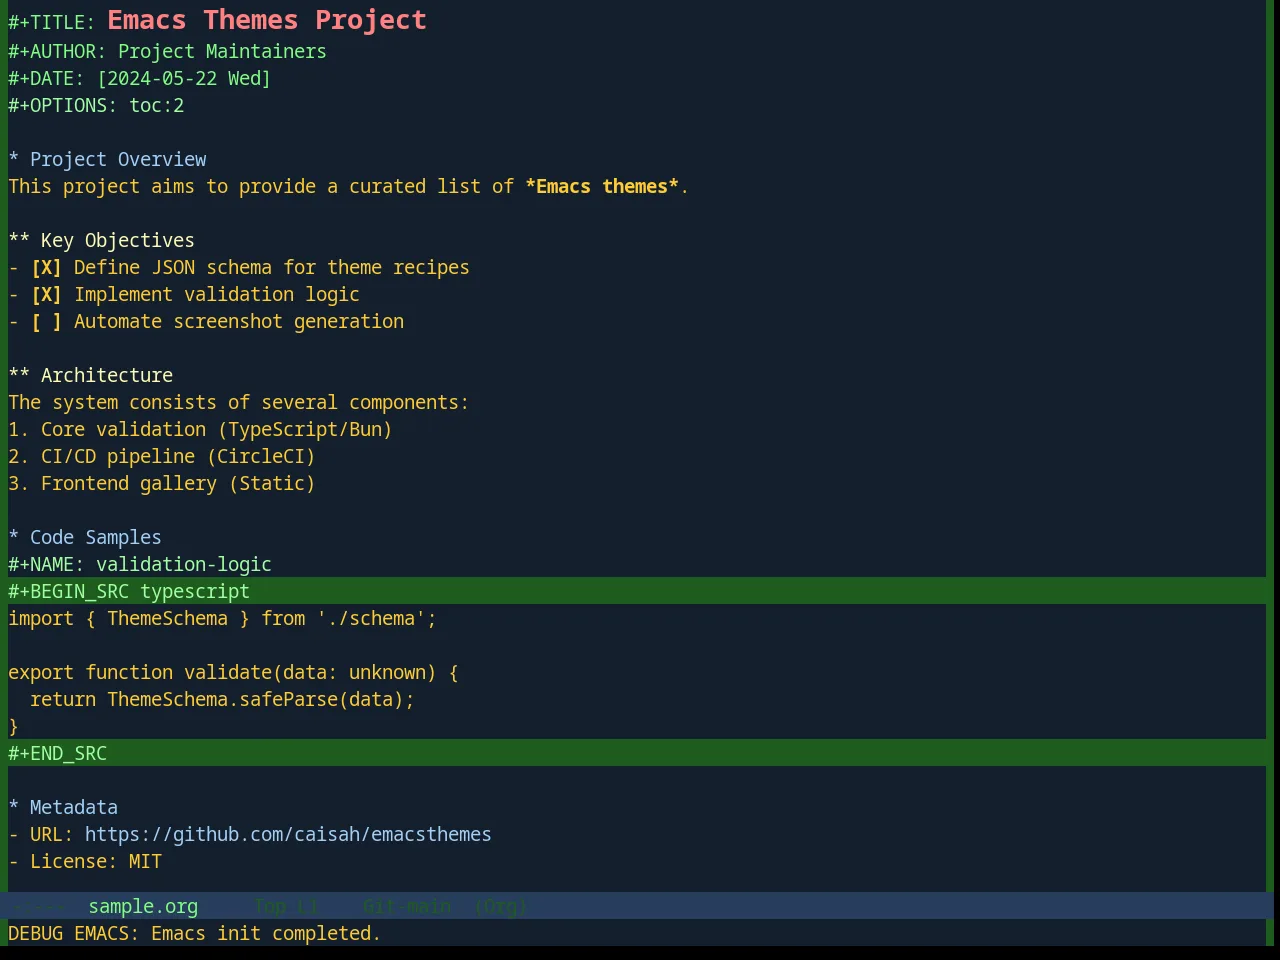Click the './schema' string in import

tap(371, 619)
